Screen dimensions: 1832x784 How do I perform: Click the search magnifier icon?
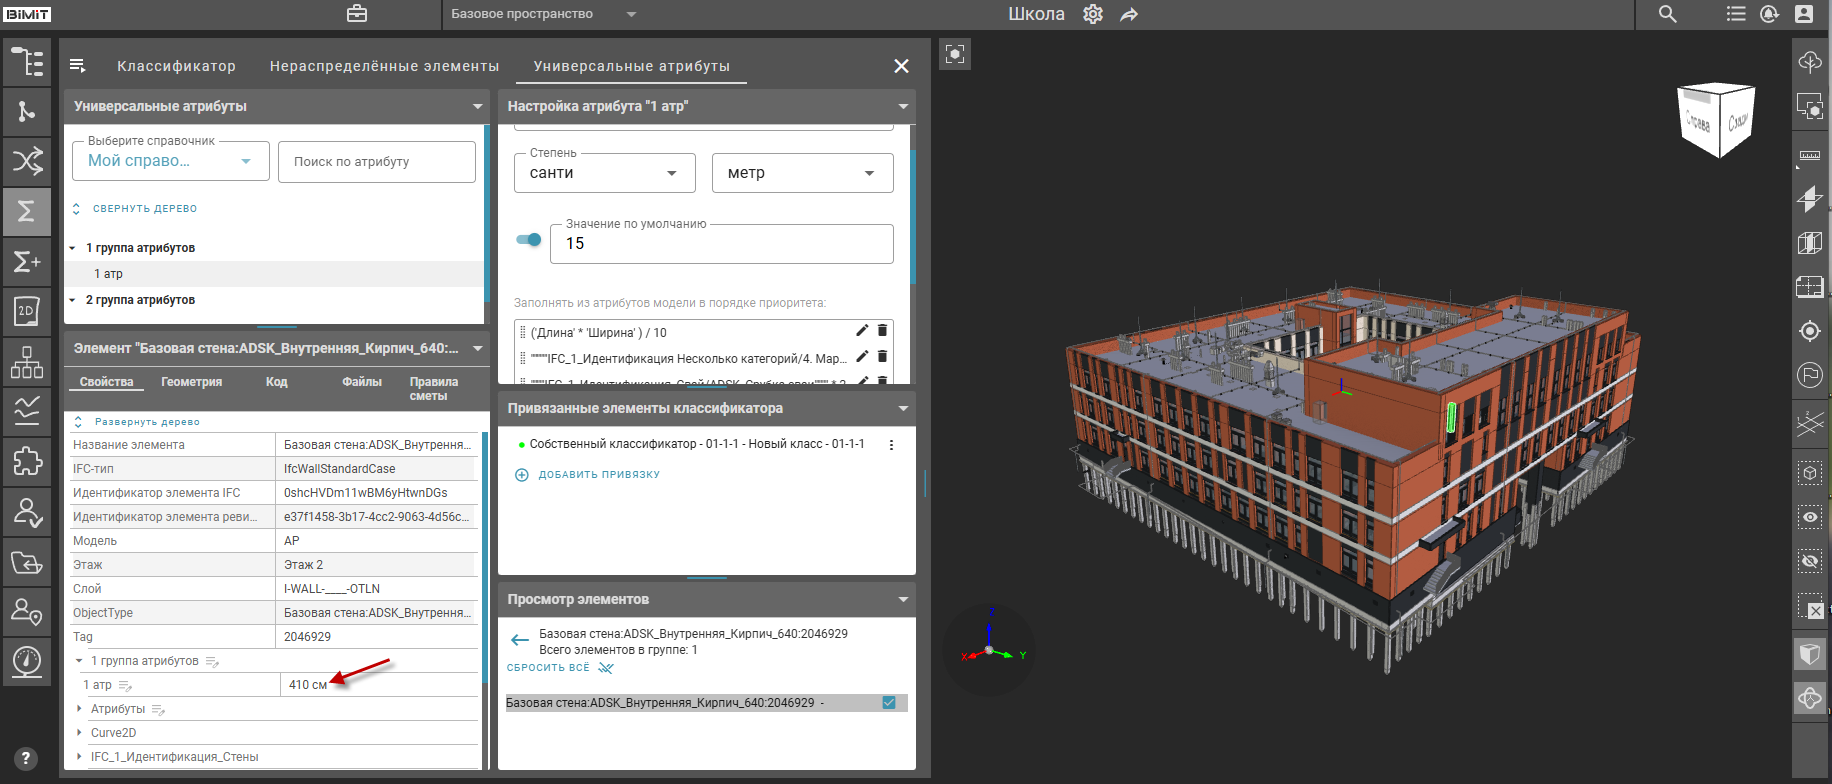[1667, 14]
